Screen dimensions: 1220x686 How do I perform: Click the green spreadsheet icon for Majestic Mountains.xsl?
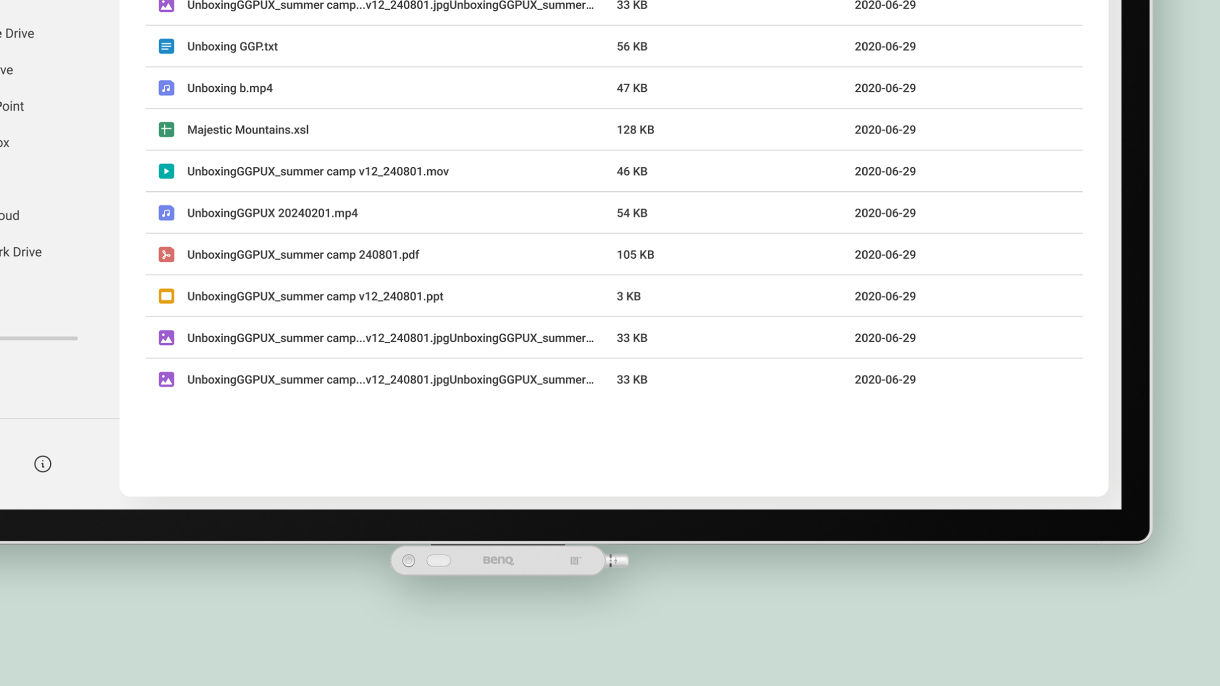click(166, 130)
